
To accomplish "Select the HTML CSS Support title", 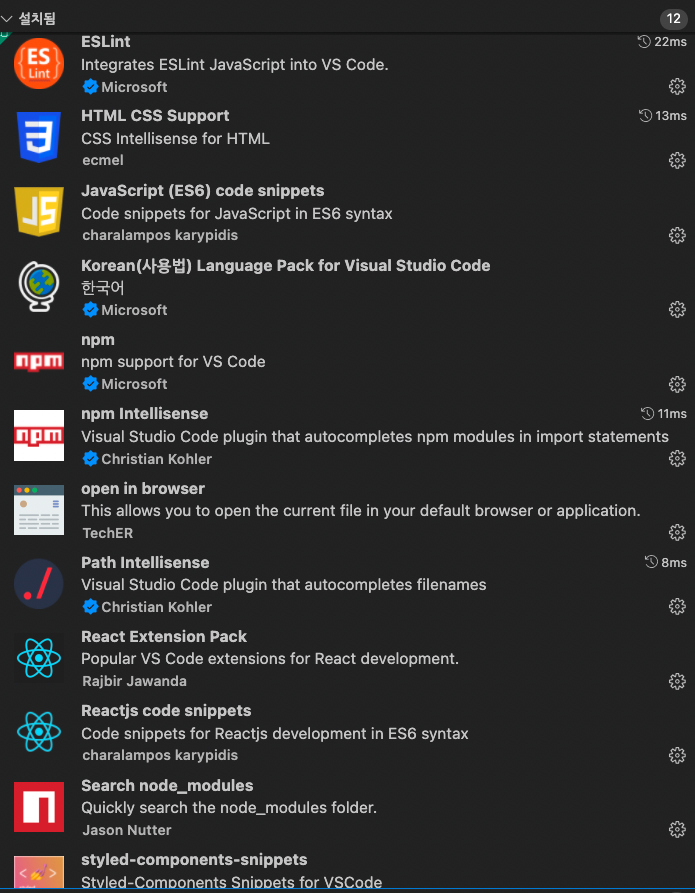I will (155, 116).
